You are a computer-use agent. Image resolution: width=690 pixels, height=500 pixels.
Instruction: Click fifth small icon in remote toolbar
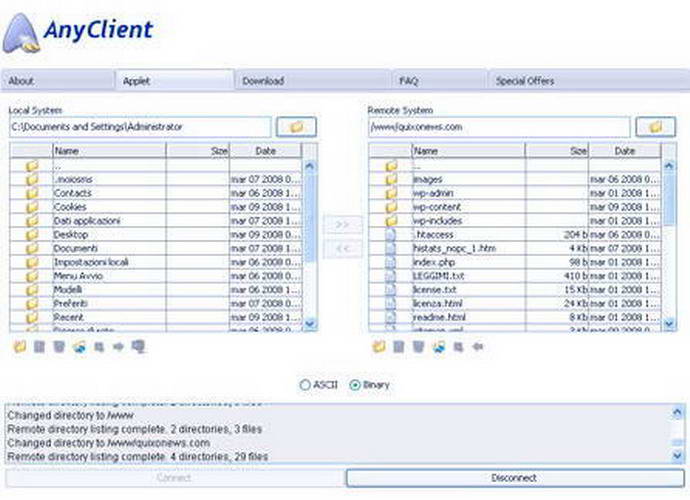(458, 347)
